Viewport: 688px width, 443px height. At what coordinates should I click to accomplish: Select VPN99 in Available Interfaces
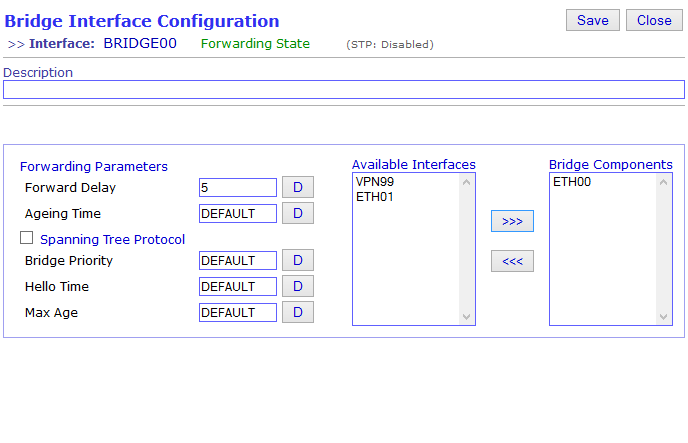tap(375, 182)
